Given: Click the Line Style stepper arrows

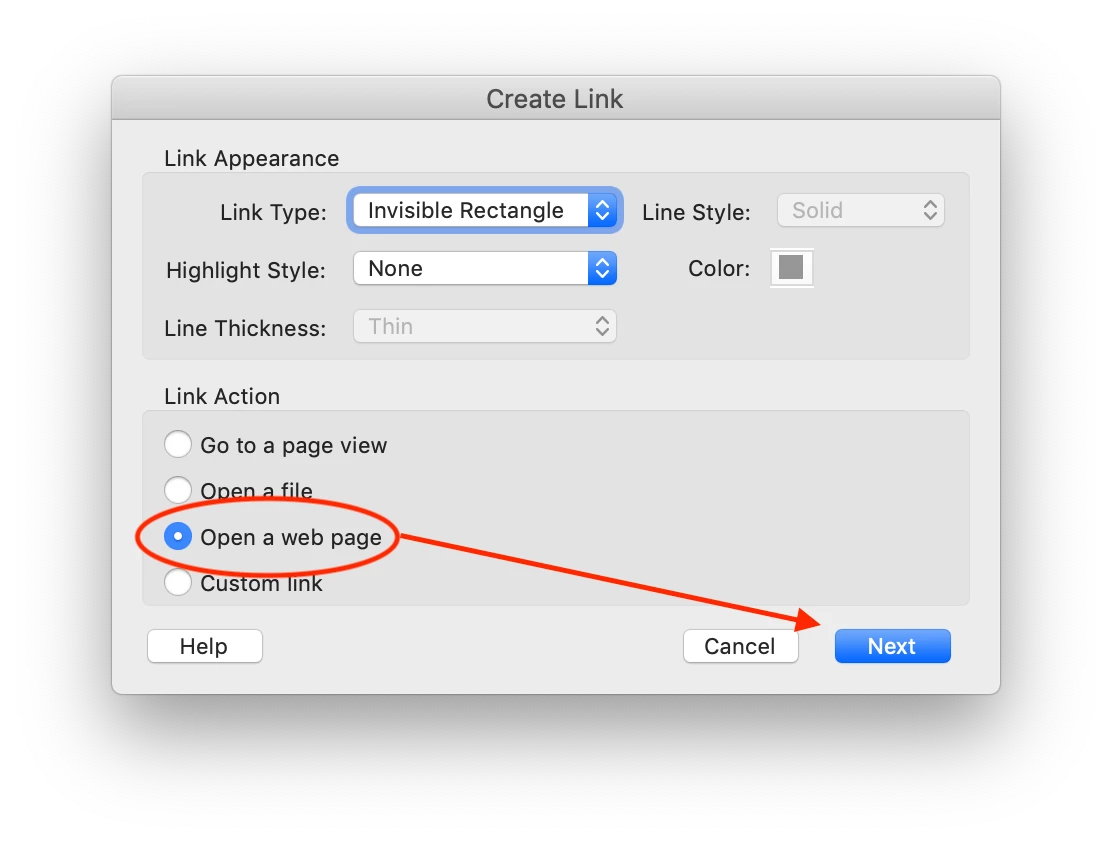Looking at the screenshot, I should (930, 210).
